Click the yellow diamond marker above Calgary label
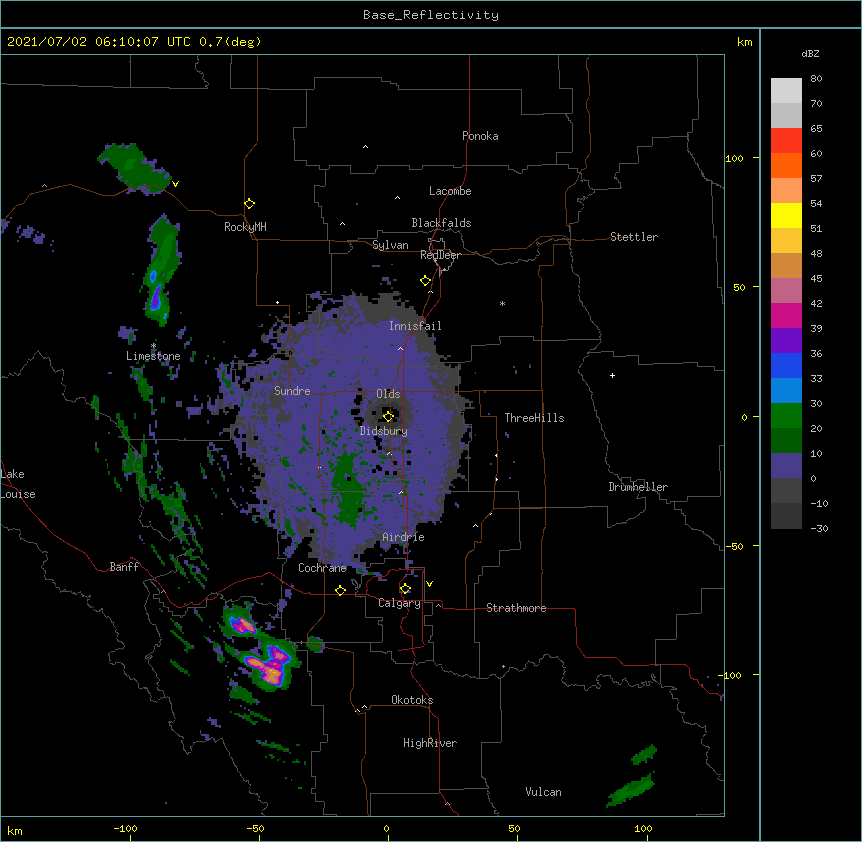This screenshot has width=862, height=842. [405, 589]
